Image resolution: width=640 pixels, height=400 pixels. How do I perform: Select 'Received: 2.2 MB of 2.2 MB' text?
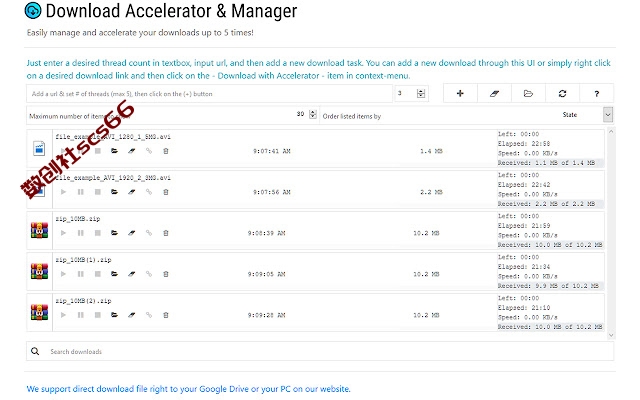pyautogui.click(x=546, y=204)
